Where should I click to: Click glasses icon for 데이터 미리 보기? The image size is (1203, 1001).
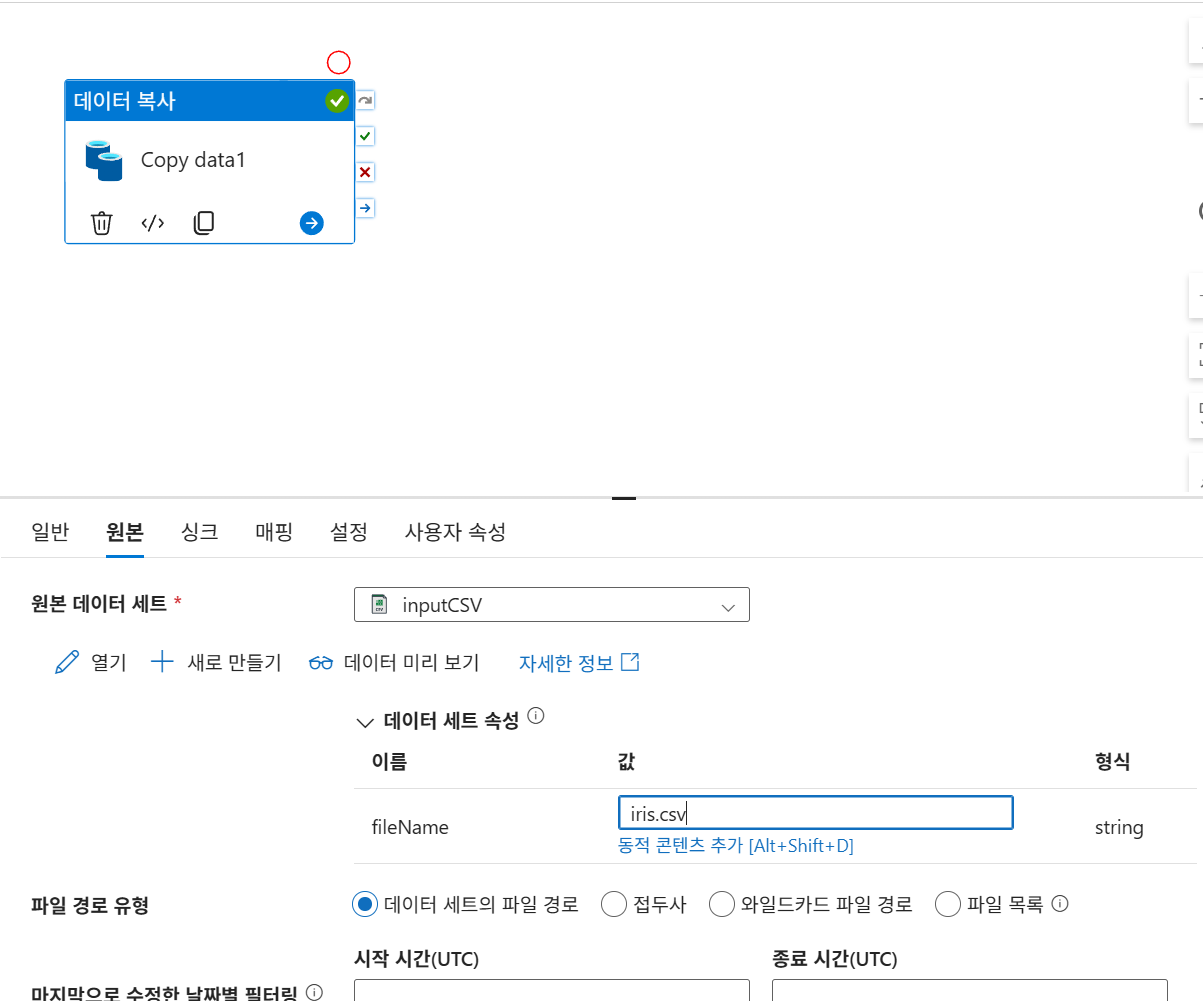321,663
